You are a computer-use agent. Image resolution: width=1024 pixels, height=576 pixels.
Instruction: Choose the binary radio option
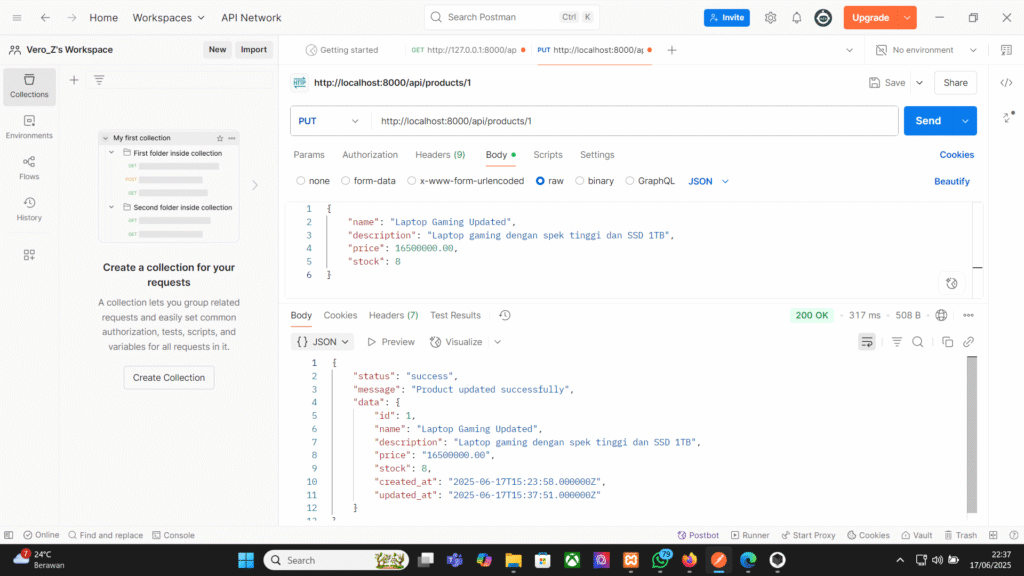click(580, 181)
